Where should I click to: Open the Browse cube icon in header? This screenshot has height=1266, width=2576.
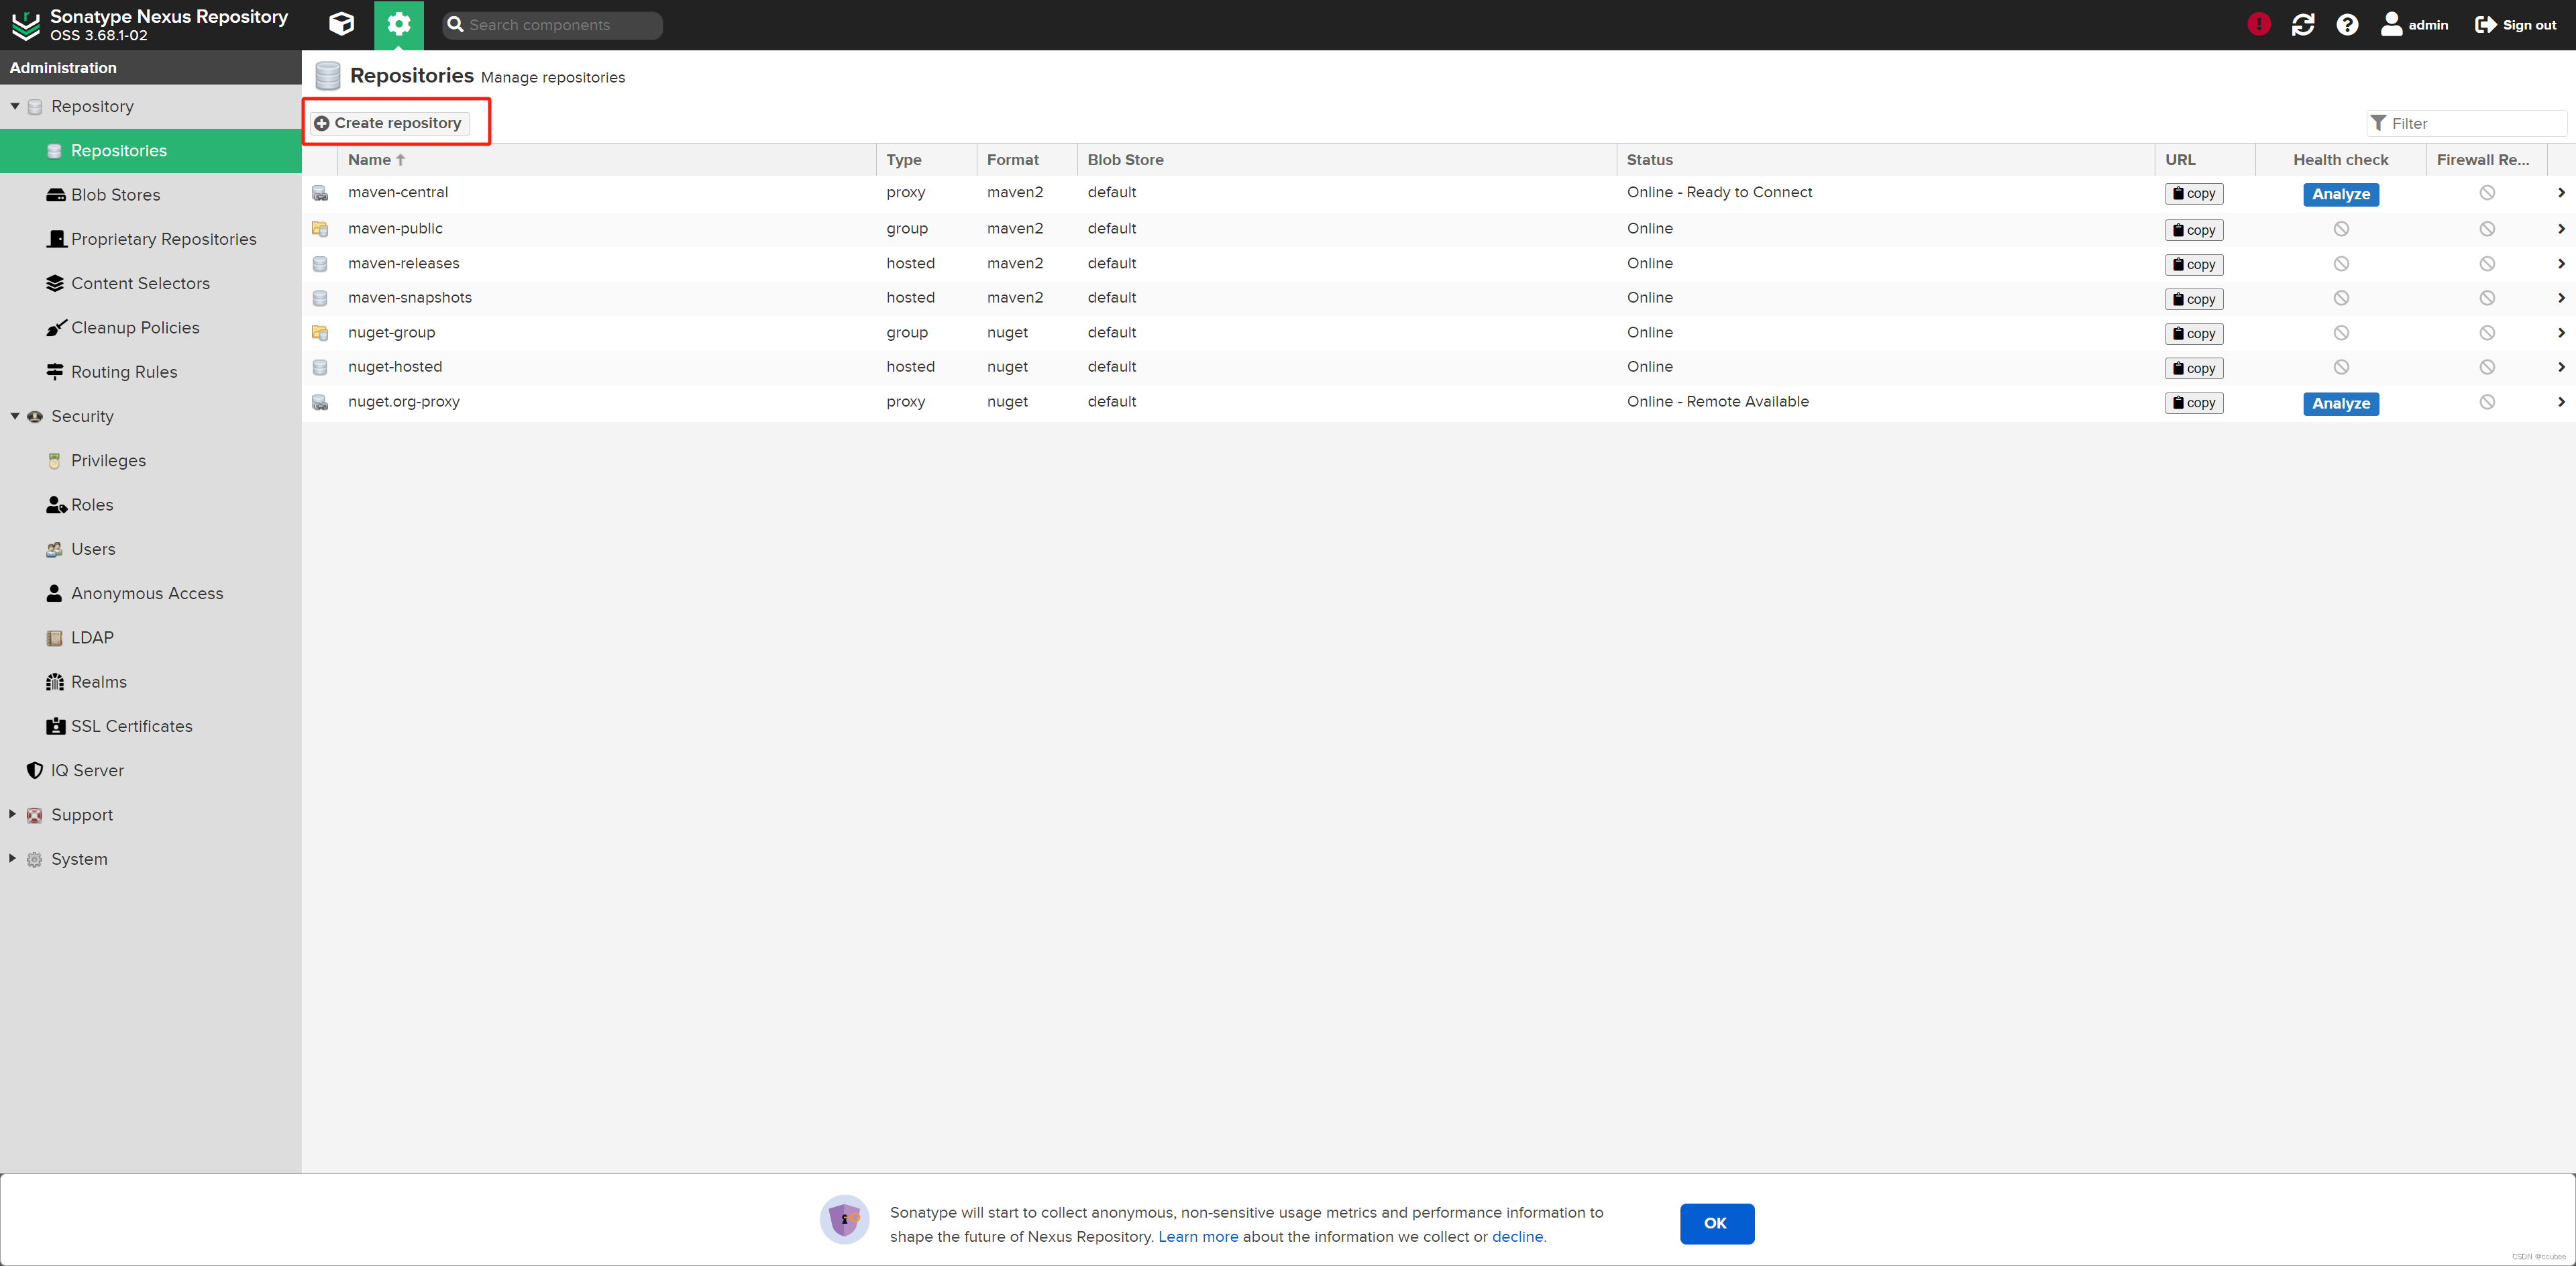pyautogui.click(x=341, y=24)
